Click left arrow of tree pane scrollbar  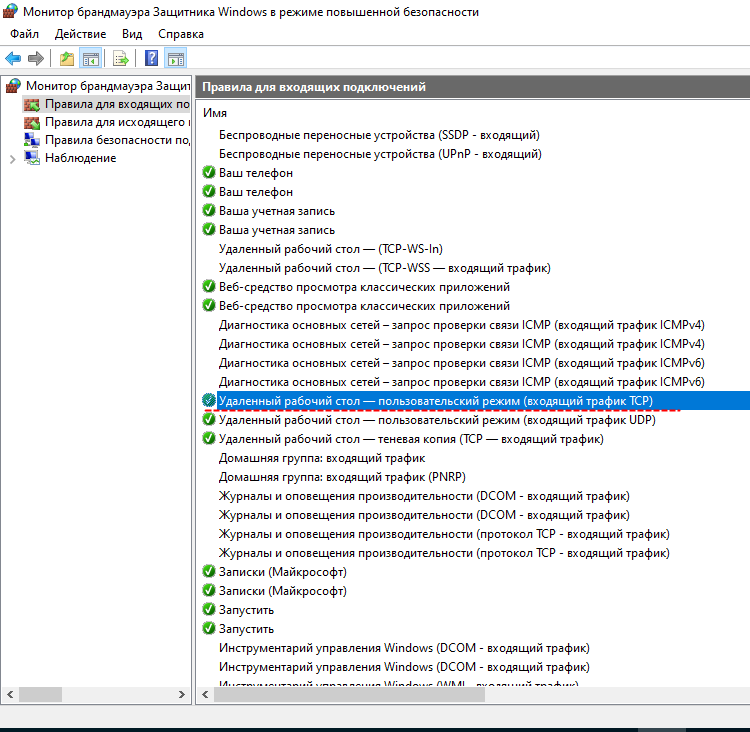click(10, 694)
